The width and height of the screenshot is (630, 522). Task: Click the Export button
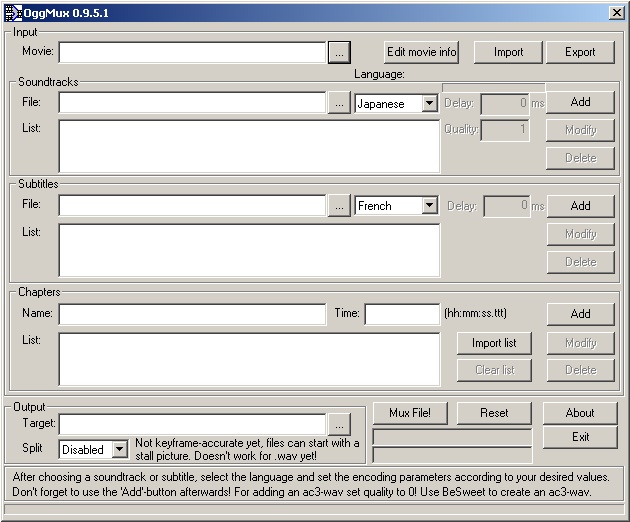point(580,52)
